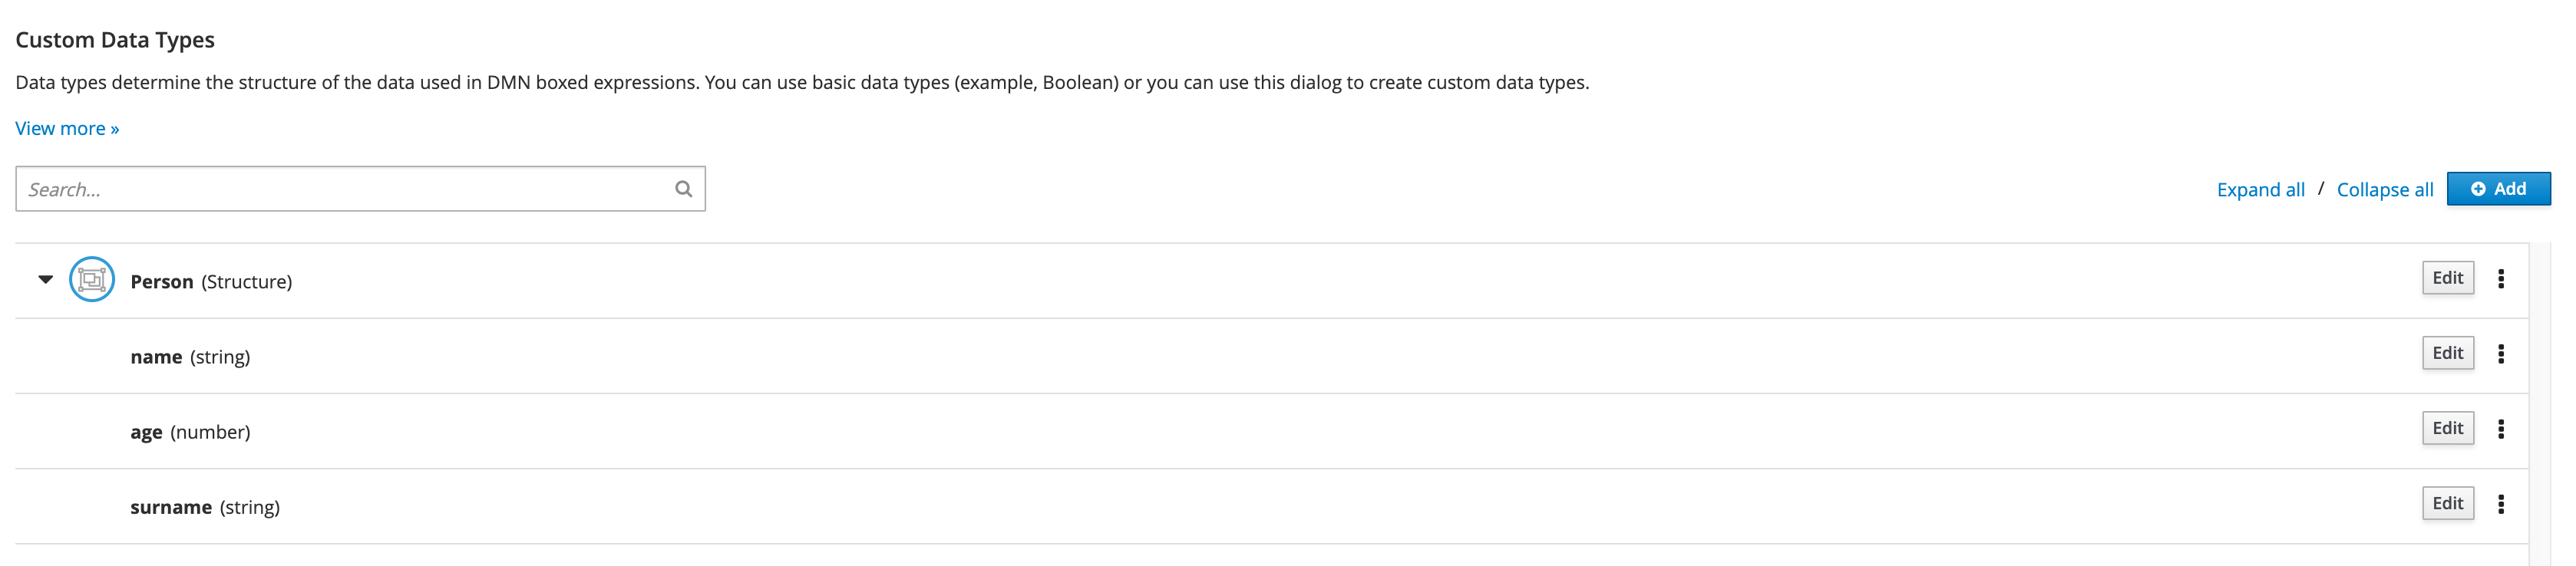Image resolution: width=2576 pixels, height=566 pixels.
Task: Collapse the Person structure arrow
Action: click(x=46, y=280)
